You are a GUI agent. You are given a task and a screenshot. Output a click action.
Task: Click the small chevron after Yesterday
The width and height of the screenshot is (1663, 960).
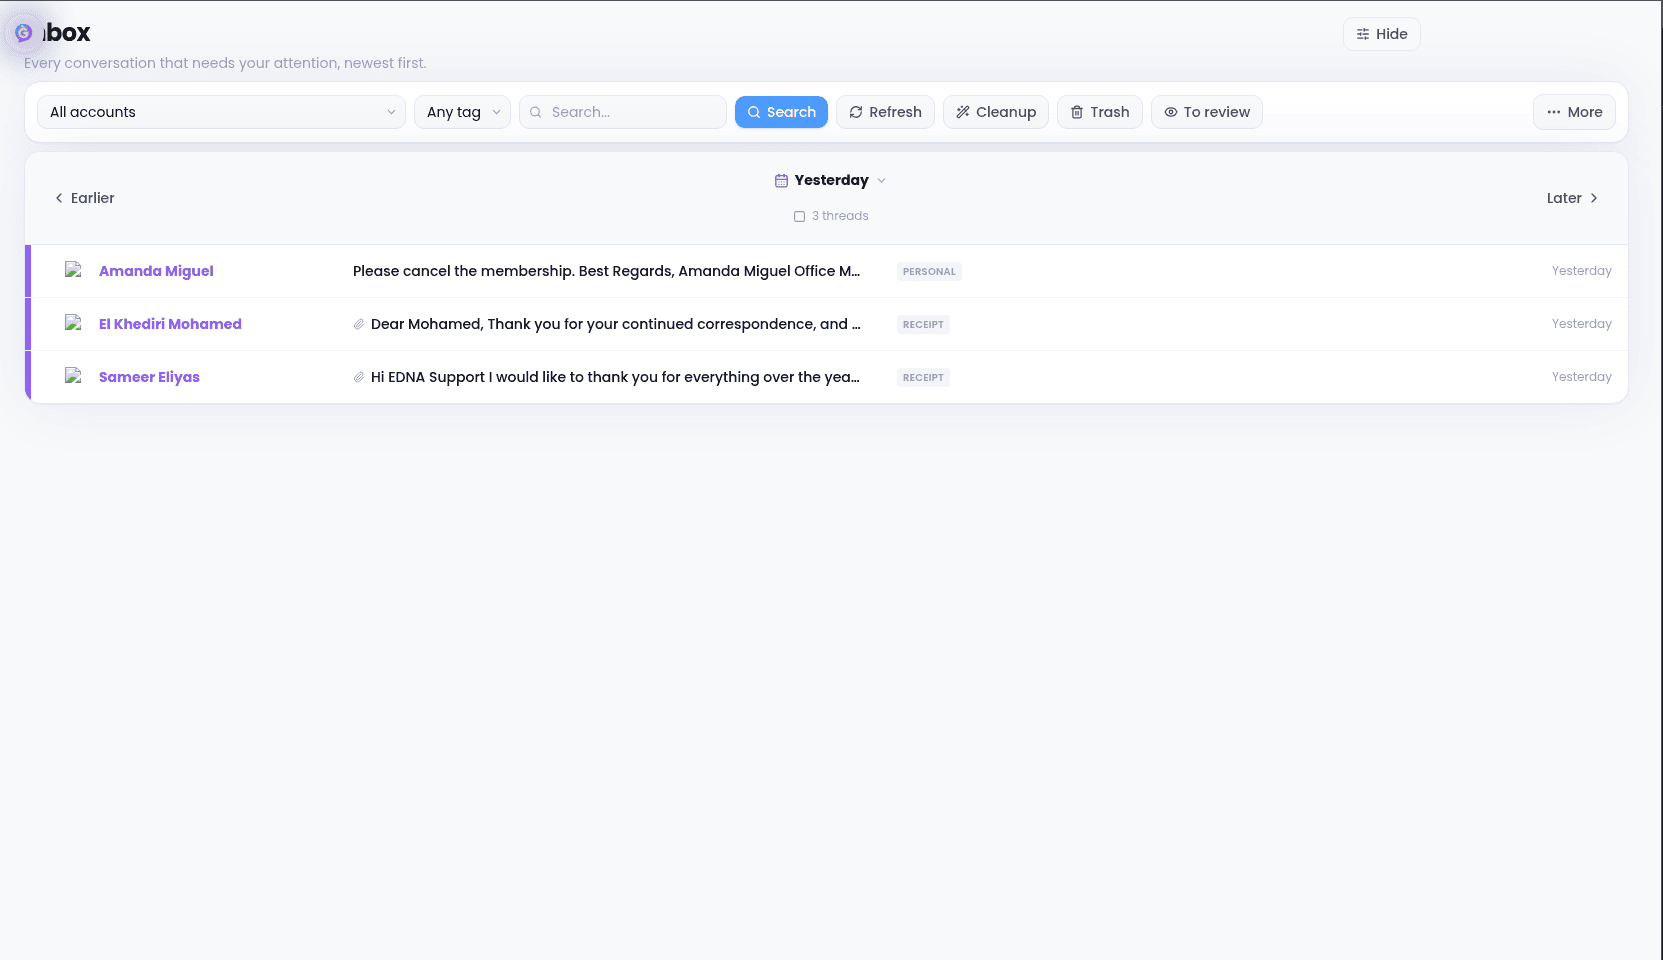tap(881, 181)
